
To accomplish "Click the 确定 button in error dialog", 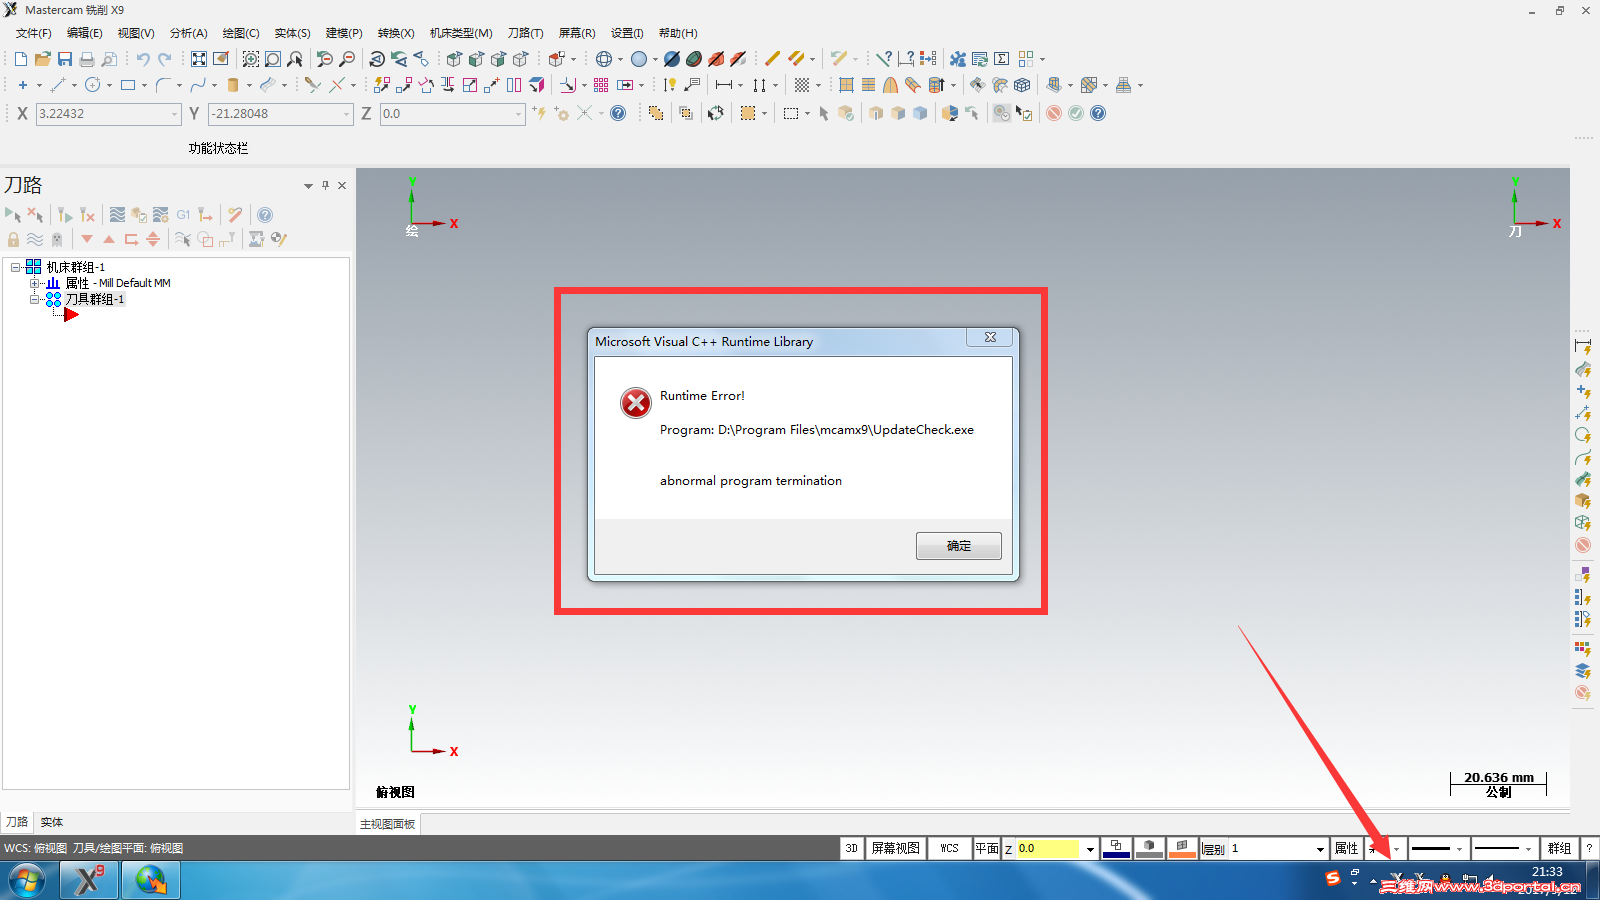I will click(959, 546).
